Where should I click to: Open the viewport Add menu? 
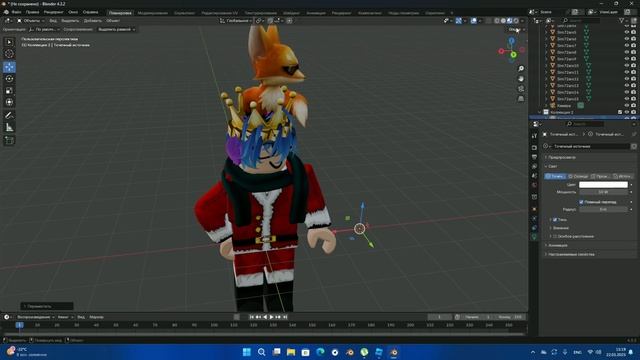click(x=93, y=21)
